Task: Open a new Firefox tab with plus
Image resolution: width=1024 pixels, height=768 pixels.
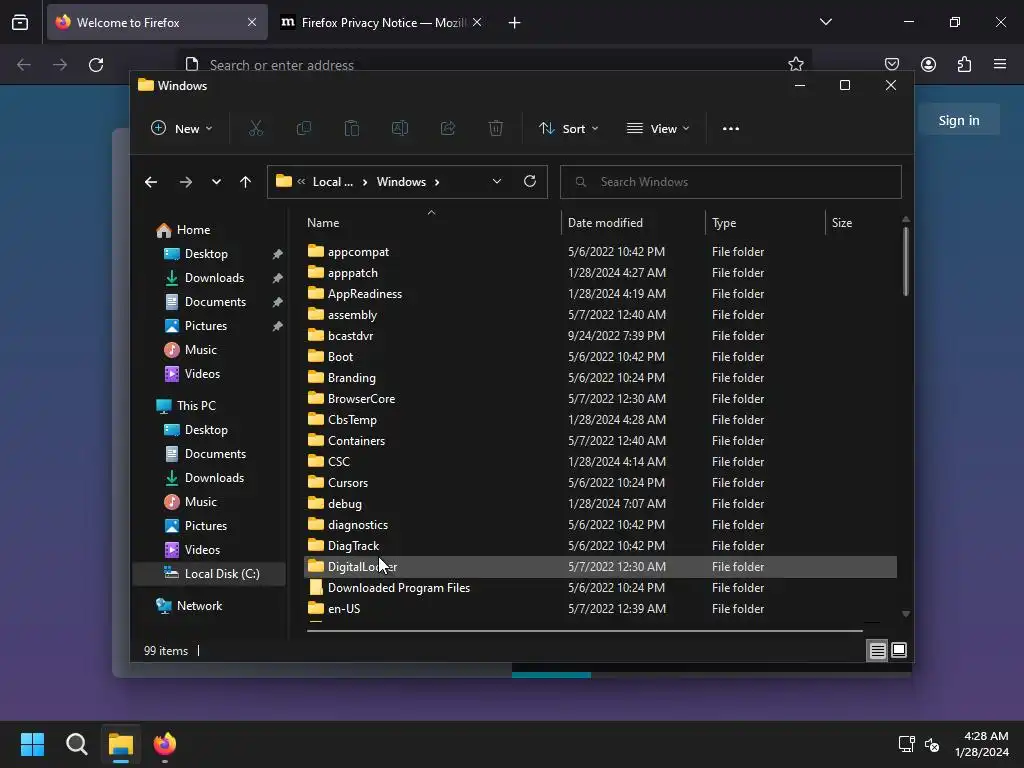Action: [515, 23]
